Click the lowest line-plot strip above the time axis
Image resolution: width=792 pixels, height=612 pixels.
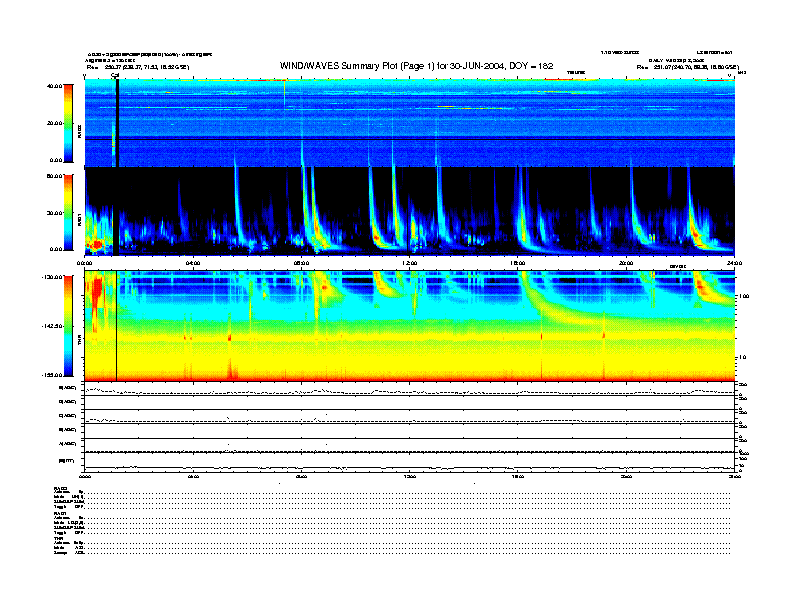click(408, 461)
